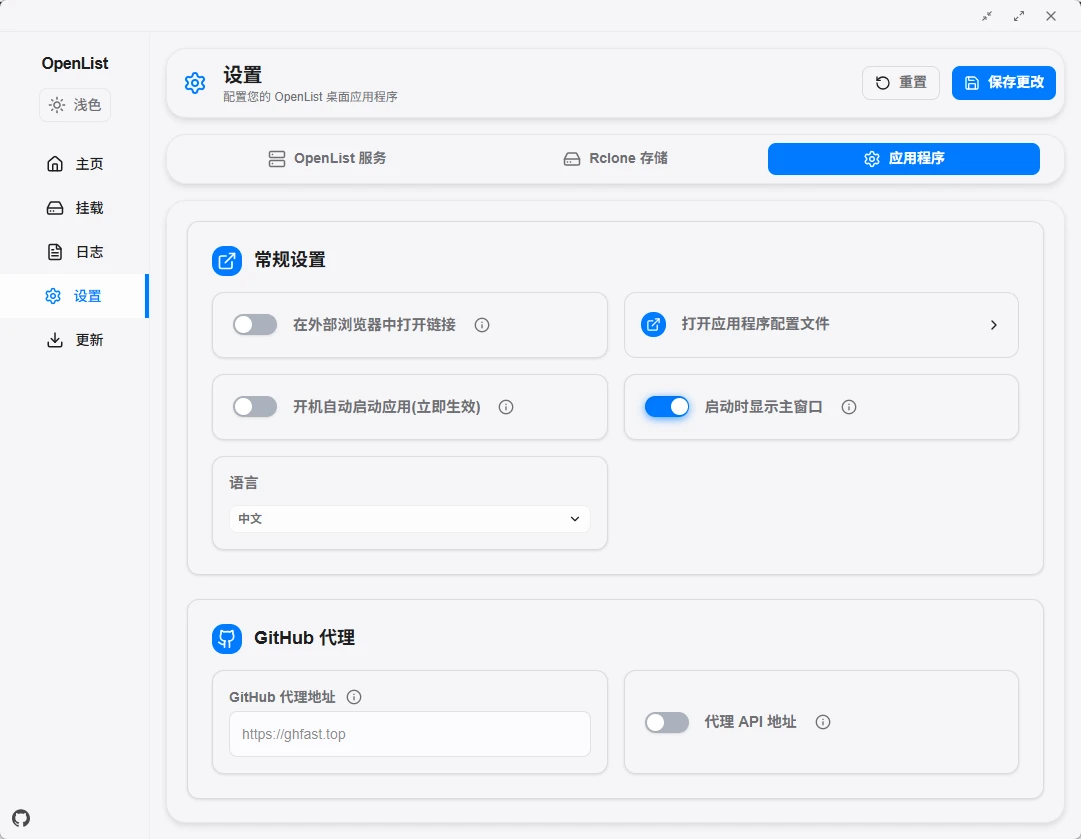1081x839 pixels.
Task: Click the 保存更改 button
Action: coord(1004,83)
